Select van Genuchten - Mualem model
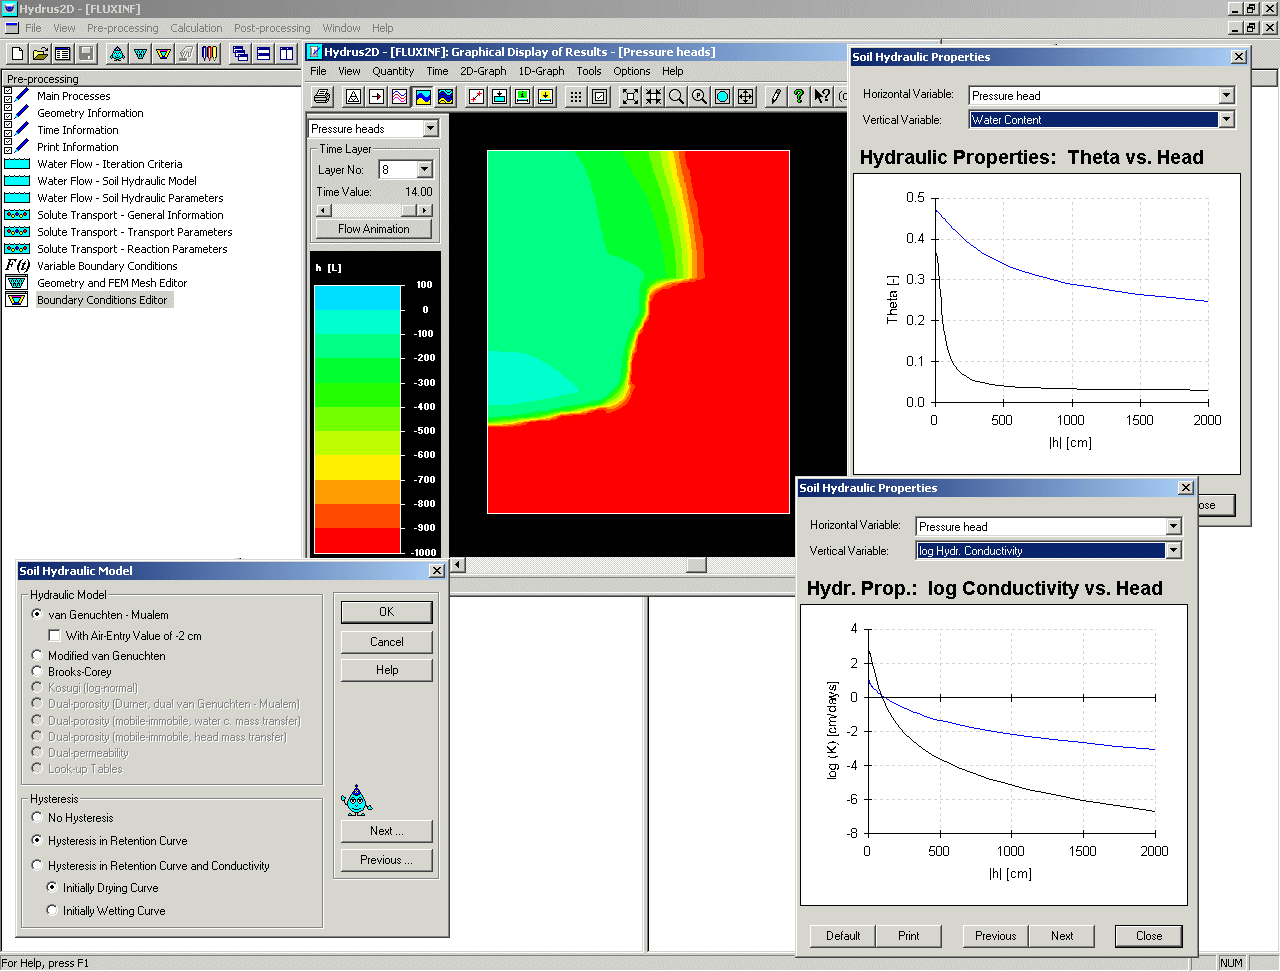1280x972 pixels. click(100, 615)
